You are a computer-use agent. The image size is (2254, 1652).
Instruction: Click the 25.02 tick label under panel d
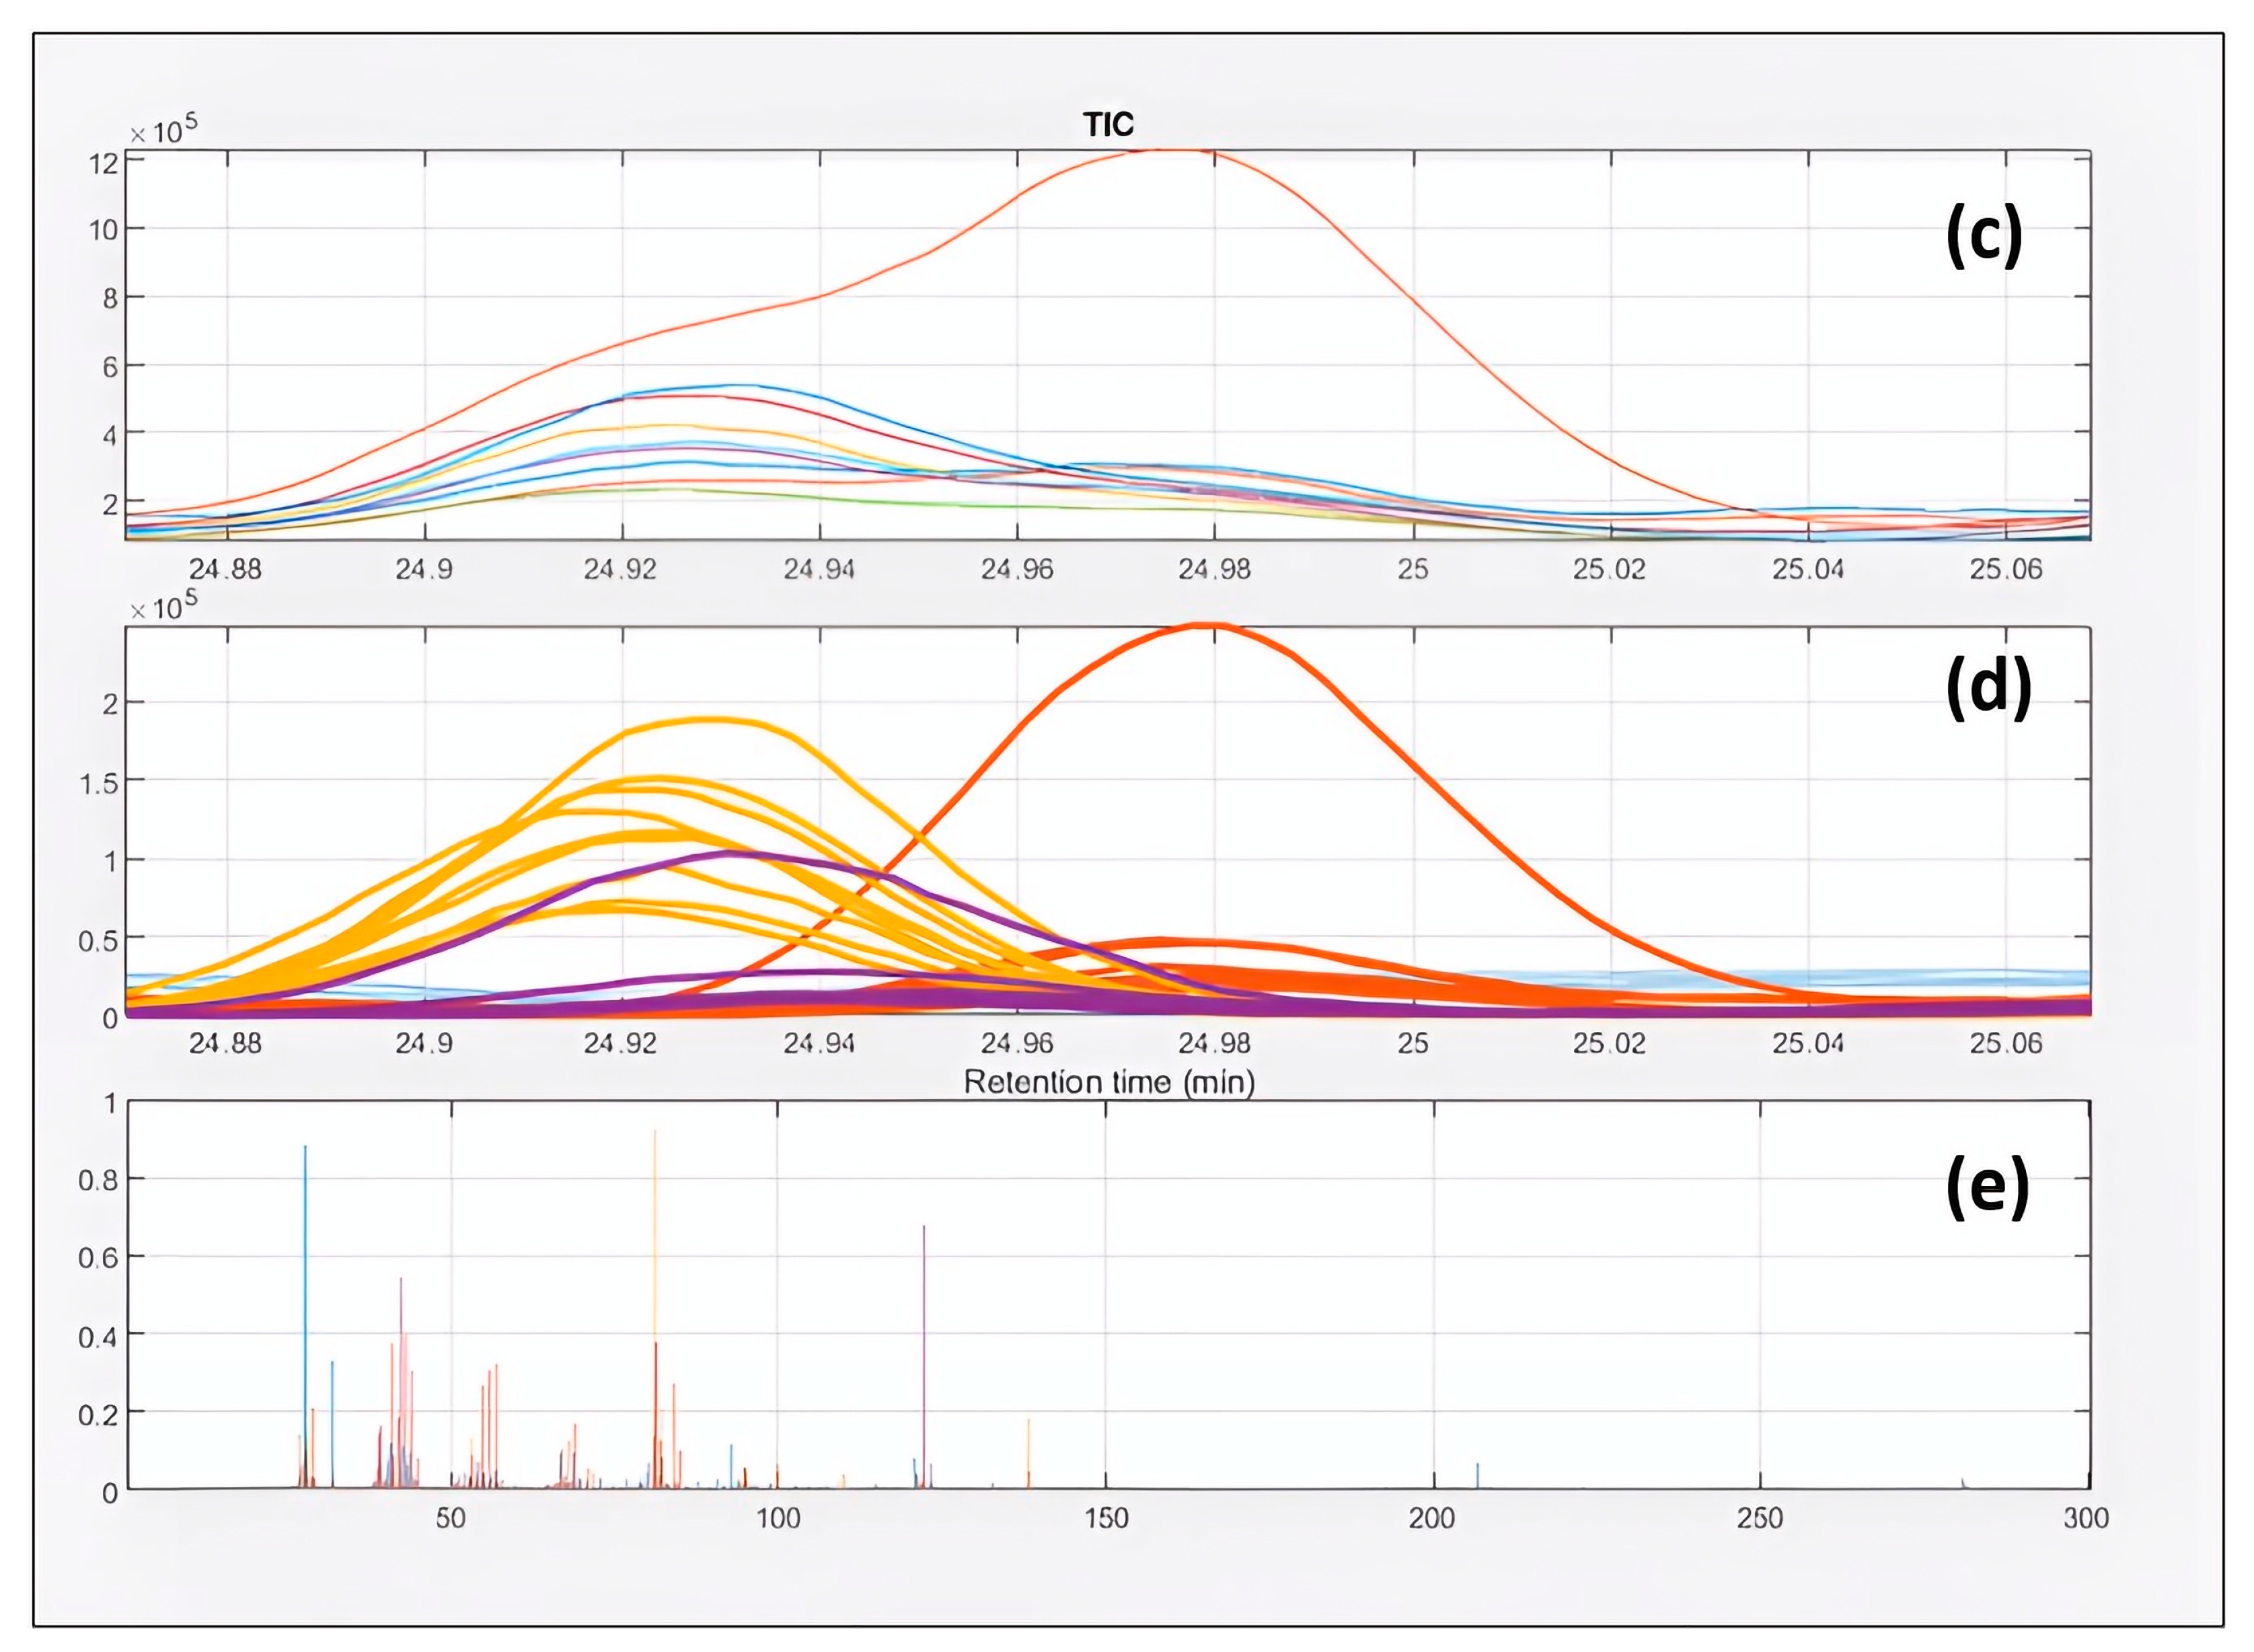pyautogui.click(x=1609, y=1043)
